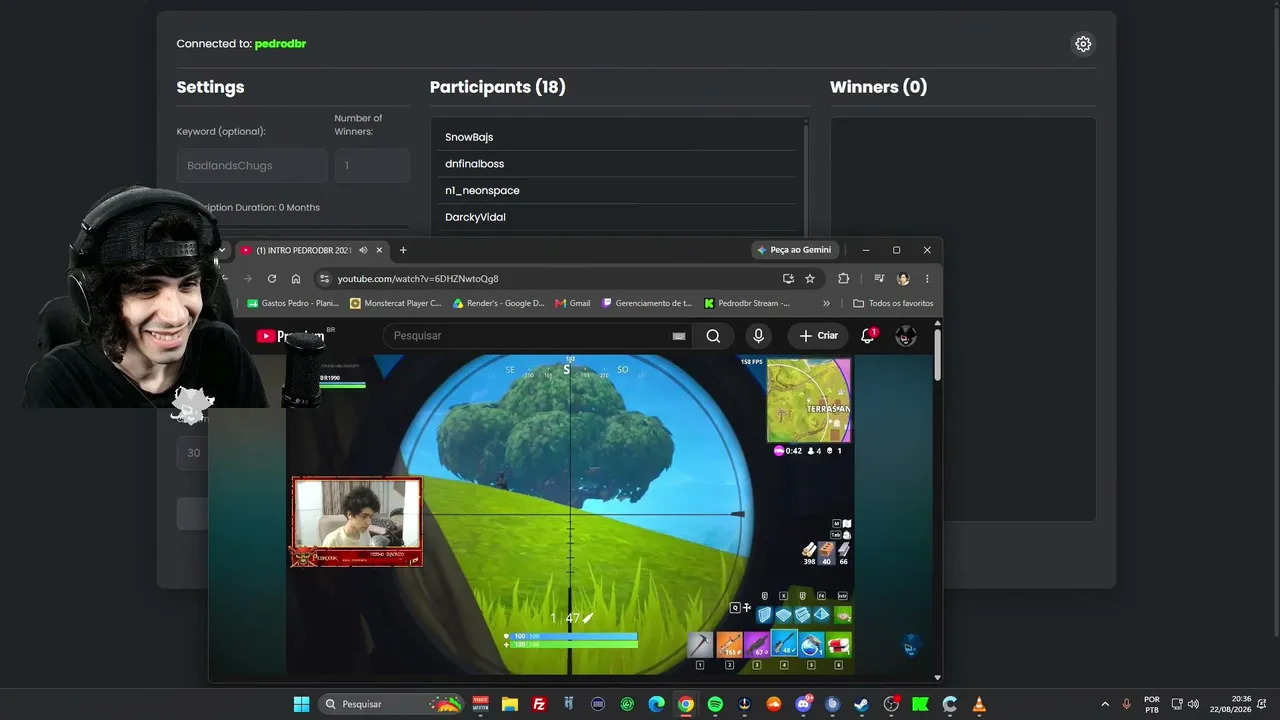Click the microphone indicator in system tray
The image size is (1280, 720).
[x=1127, y=704]
